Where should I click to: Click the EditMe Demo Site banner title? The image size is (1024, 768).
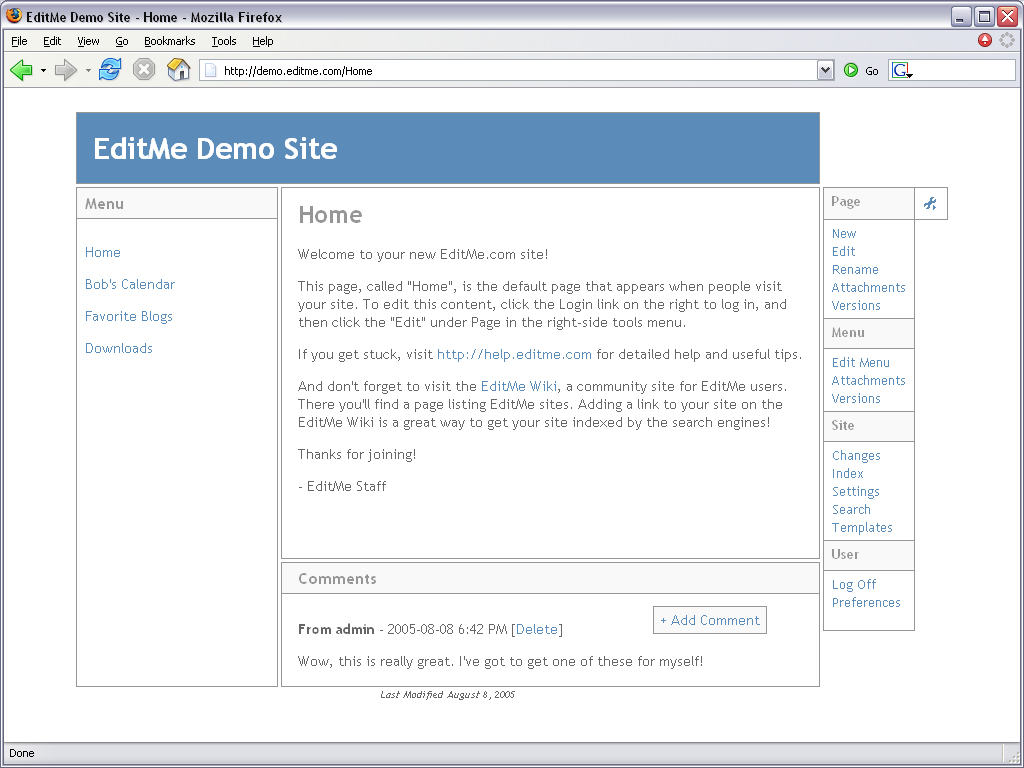[x=215, y=148]
